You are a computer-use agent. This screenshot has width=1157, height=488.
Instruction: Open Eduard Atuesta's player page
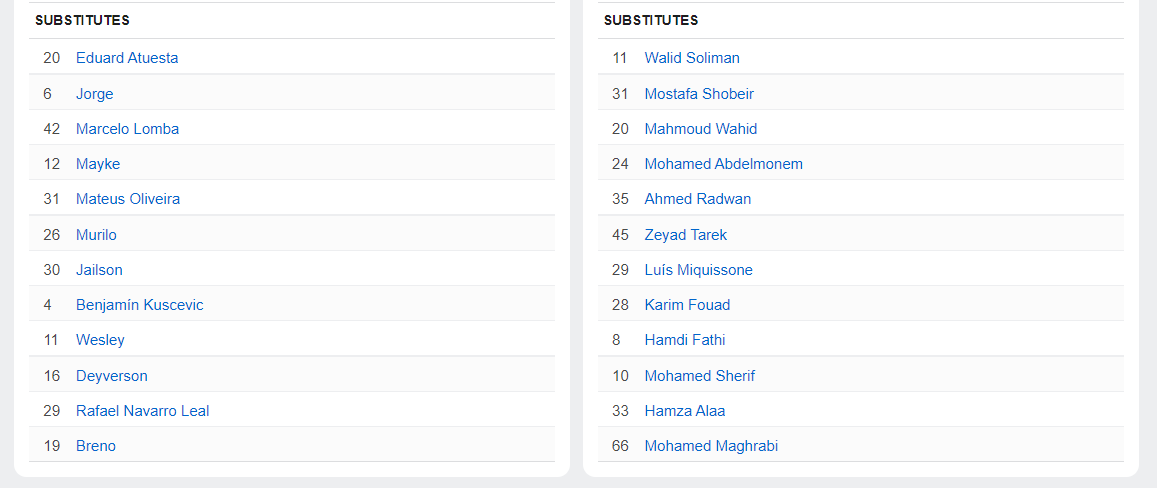(x=127, y=58)
